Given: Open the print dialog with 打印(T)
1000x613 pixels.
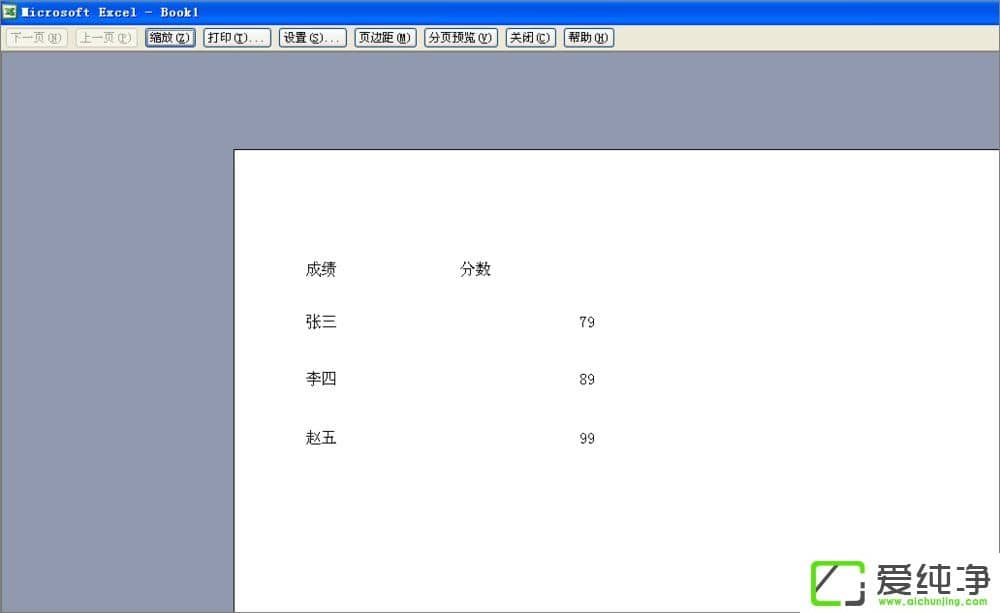Looking at the screenshot, I should [237, 38].
